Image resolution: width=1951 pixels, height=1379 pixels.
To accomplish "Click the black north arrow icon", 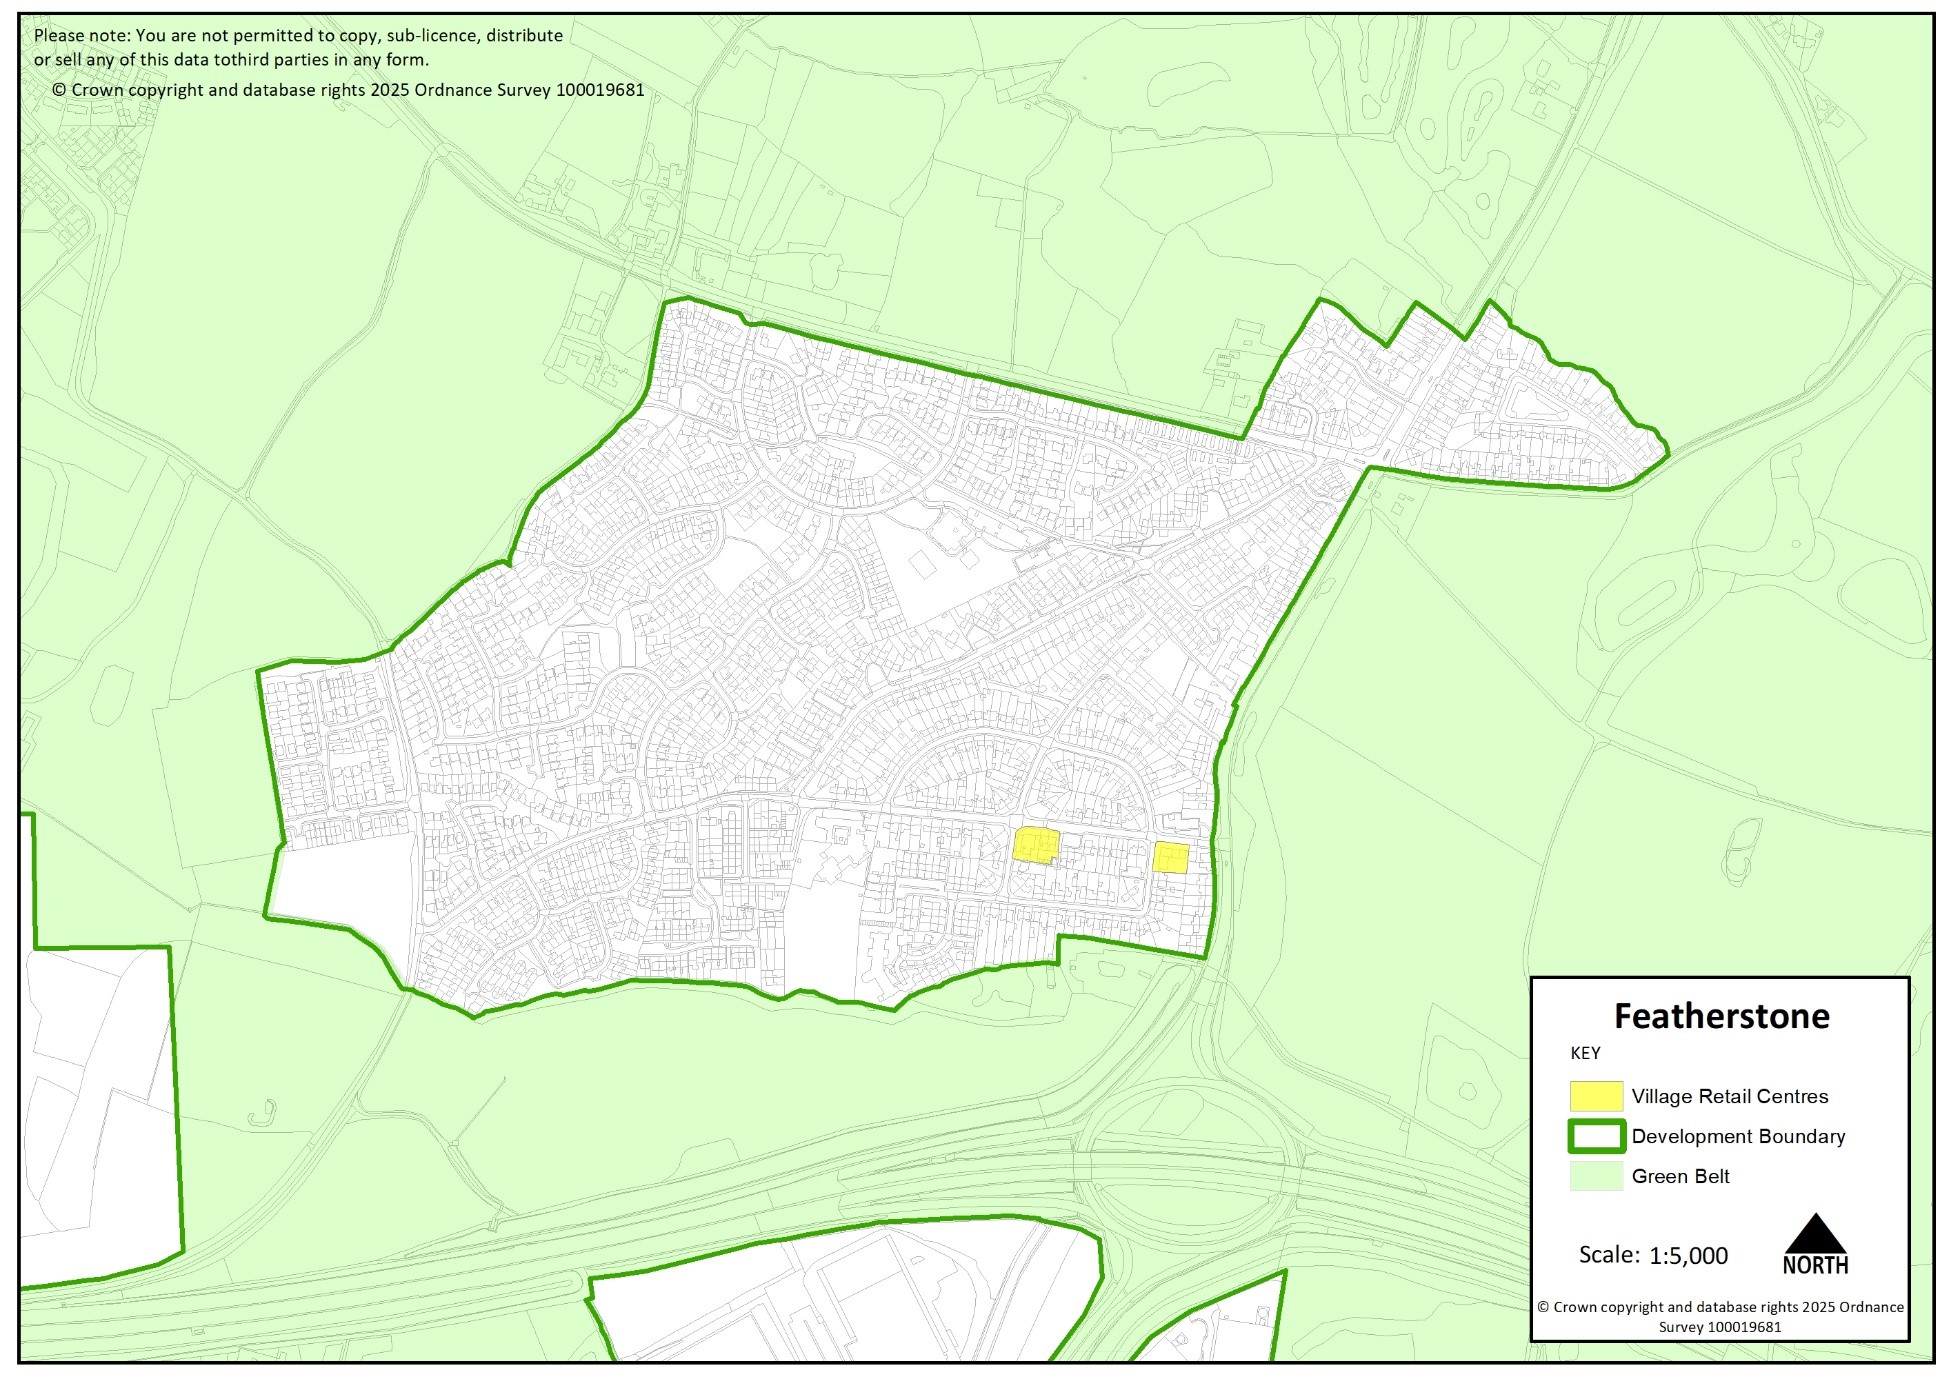I will (1815, 1233).
